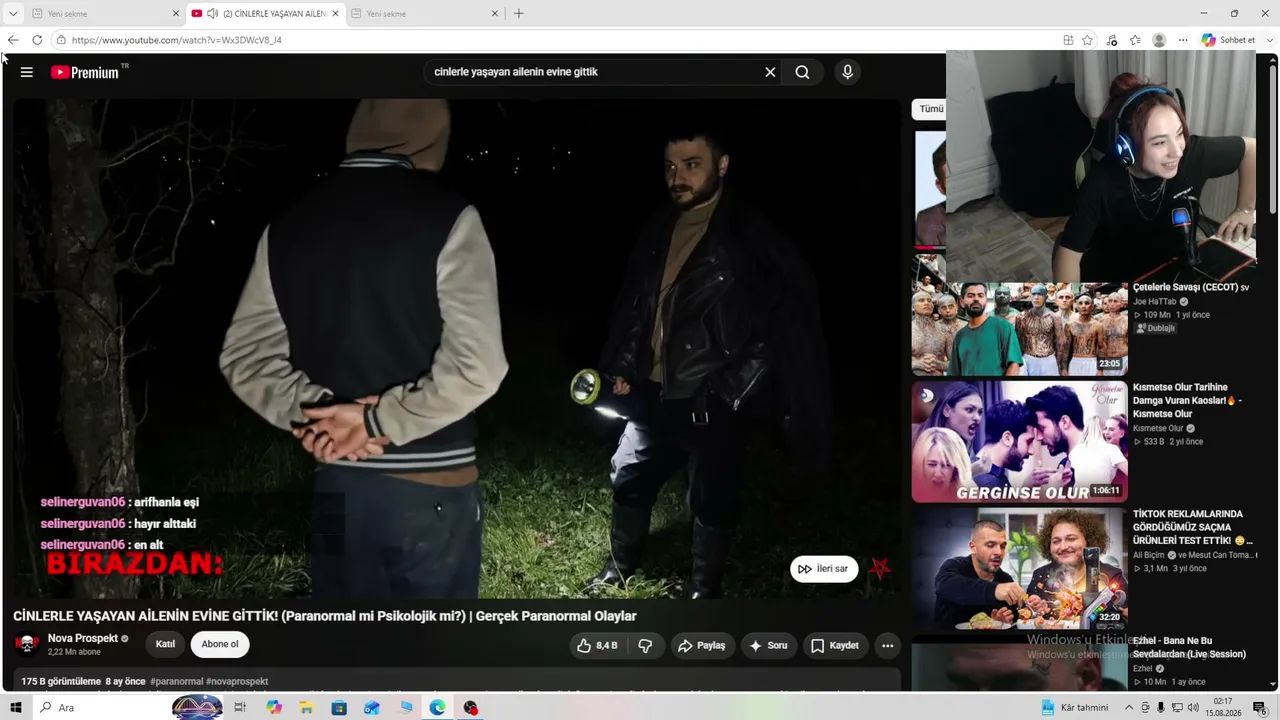Open the favorites list icon
The height and width of the screenshot is (720, 1280).
pyautogui.click(x=1135, y=40)
